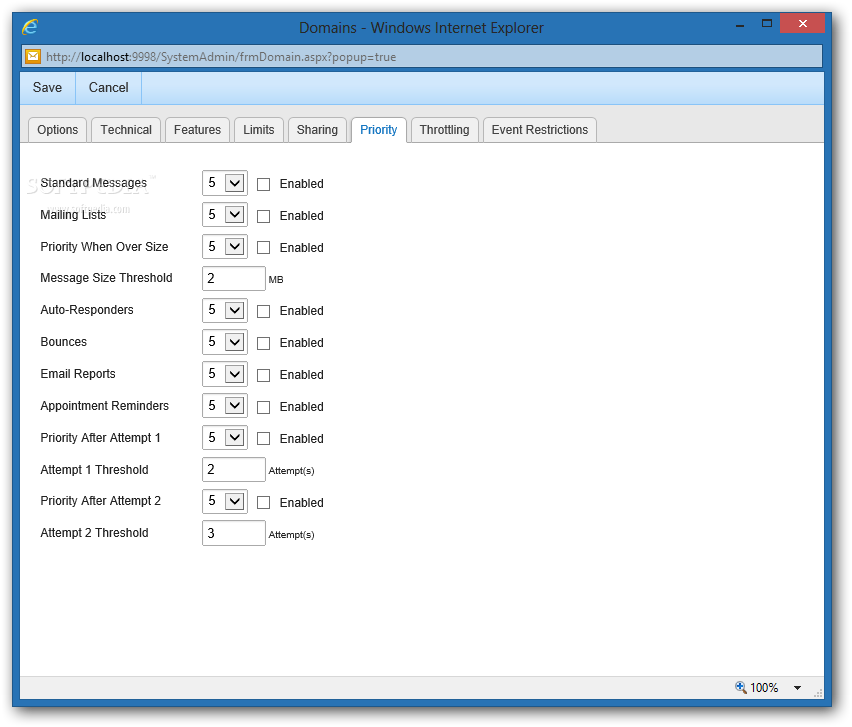The height and width of the screenshot is (727, 852).
Task: Tick Enabled for Priority When Over Size
Action: (x=264, y=248)
